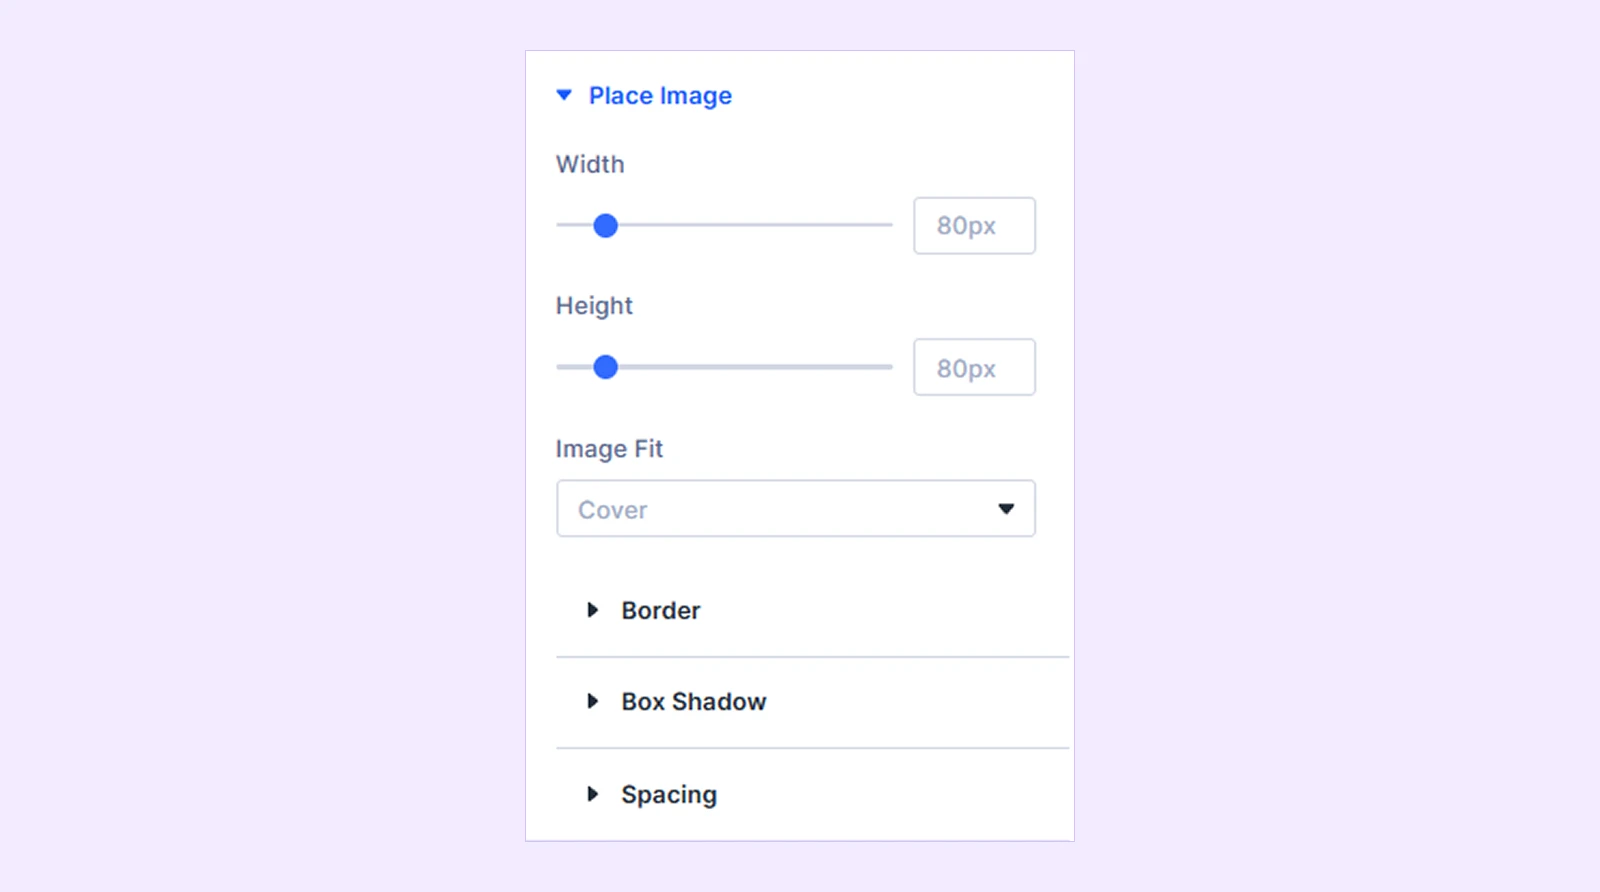Click the Box Shadow section label
The image size is (1600, 892).
(694, 702)
